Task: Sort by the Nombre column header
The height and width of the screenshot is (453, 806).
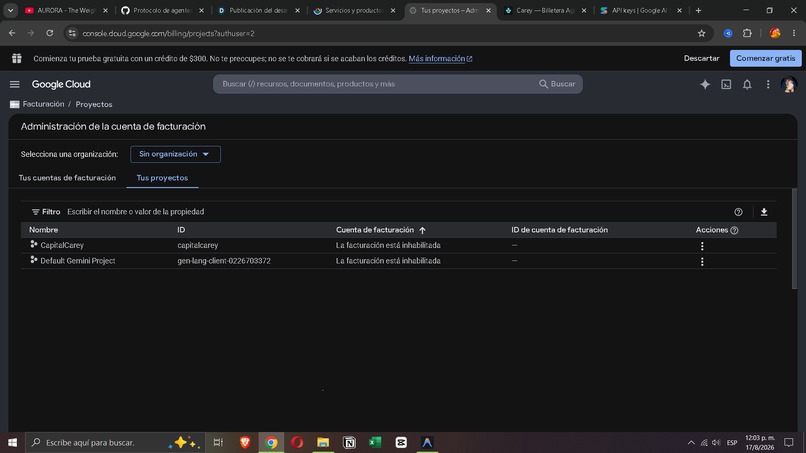Action: point(43,230)
